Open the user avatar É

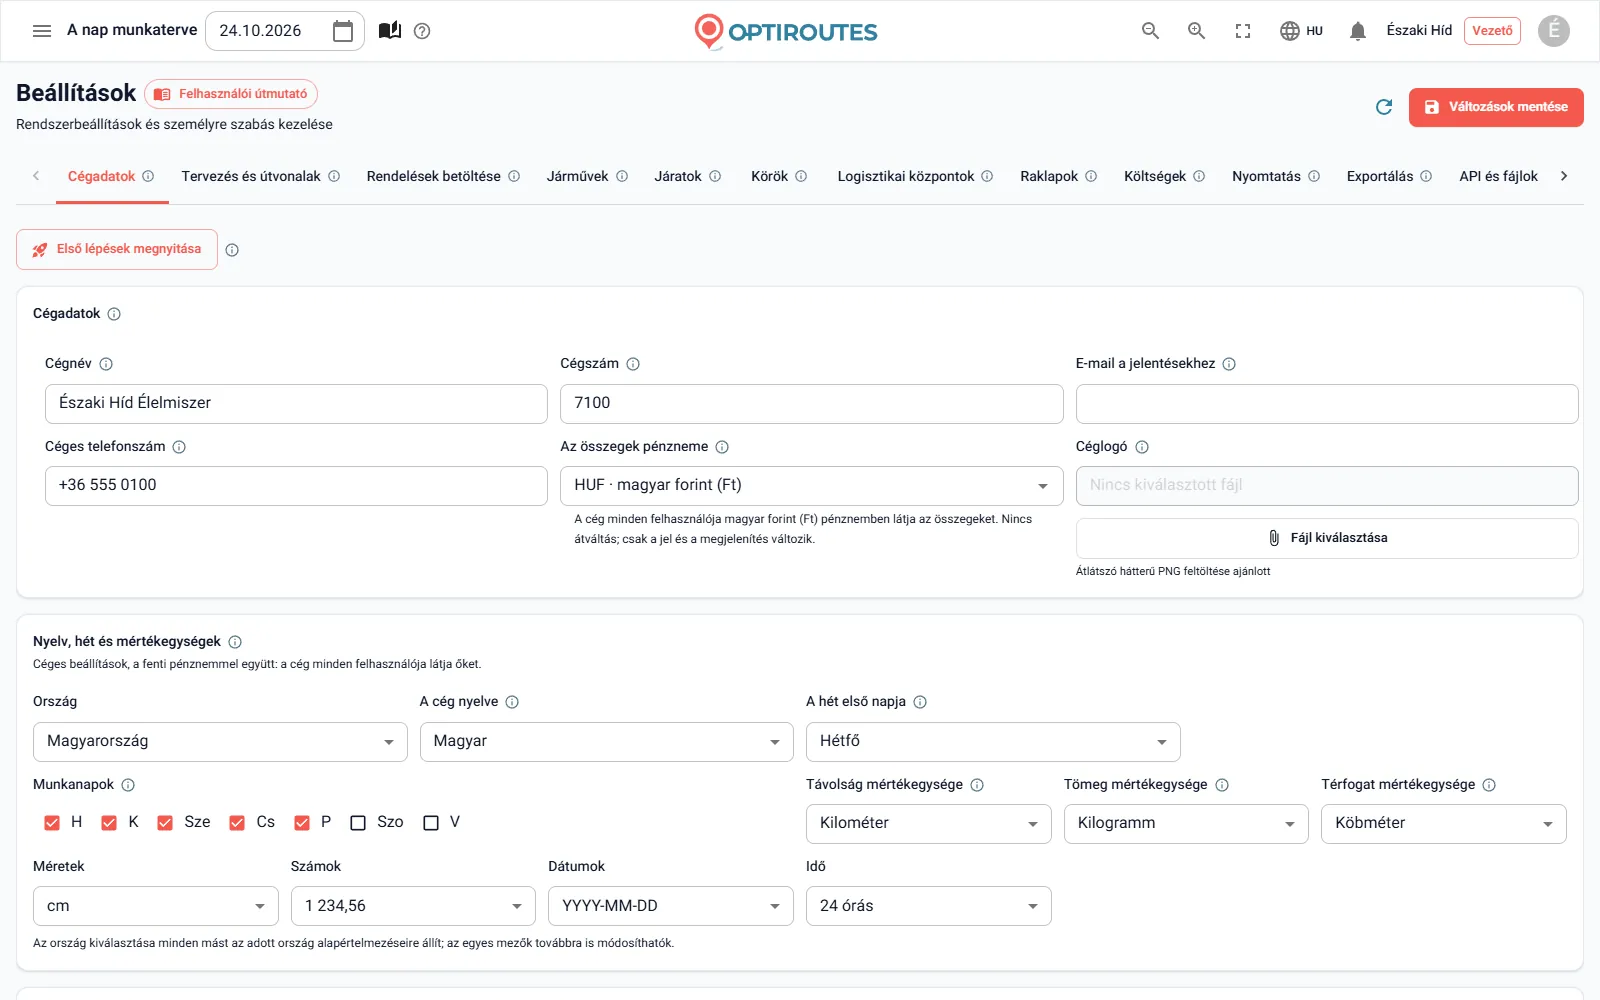pyautogui.click(x=1554, y=31)
